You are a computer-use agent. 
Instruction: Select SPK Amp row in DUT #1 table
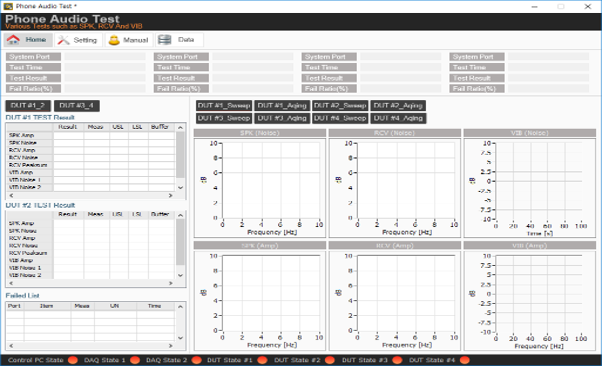pyautogui.click(x=91, y=135)
